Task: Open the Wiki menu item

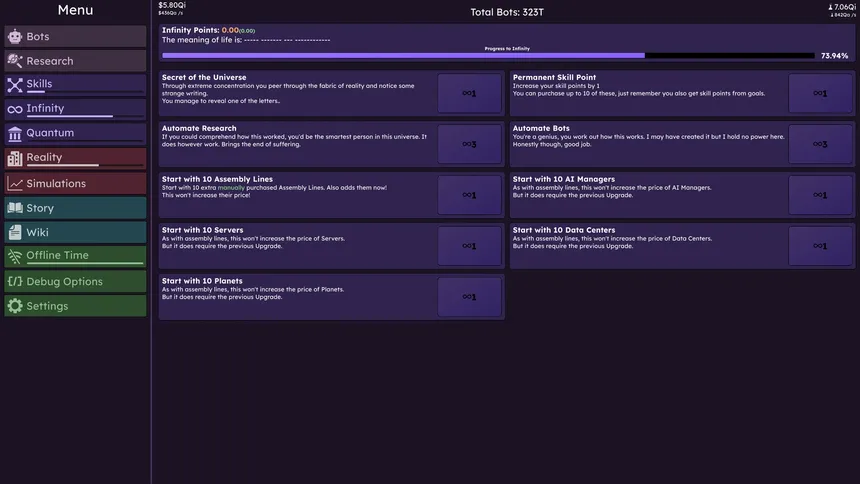Action: [75, 232]
